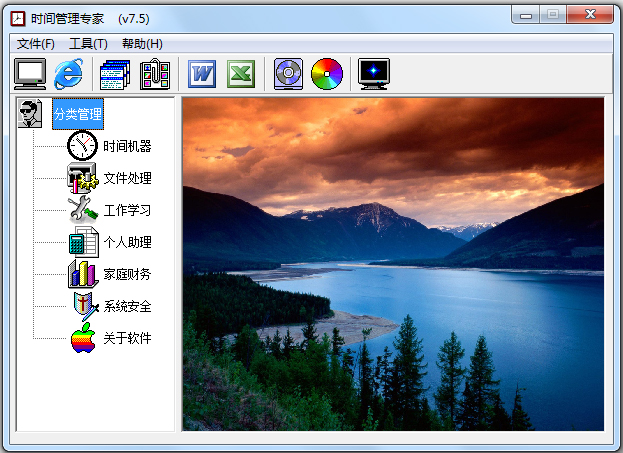Open the Word document toolbar icon
Image resolution: width=623 pixels, height=453 pixels.
(x=202, y=74)
